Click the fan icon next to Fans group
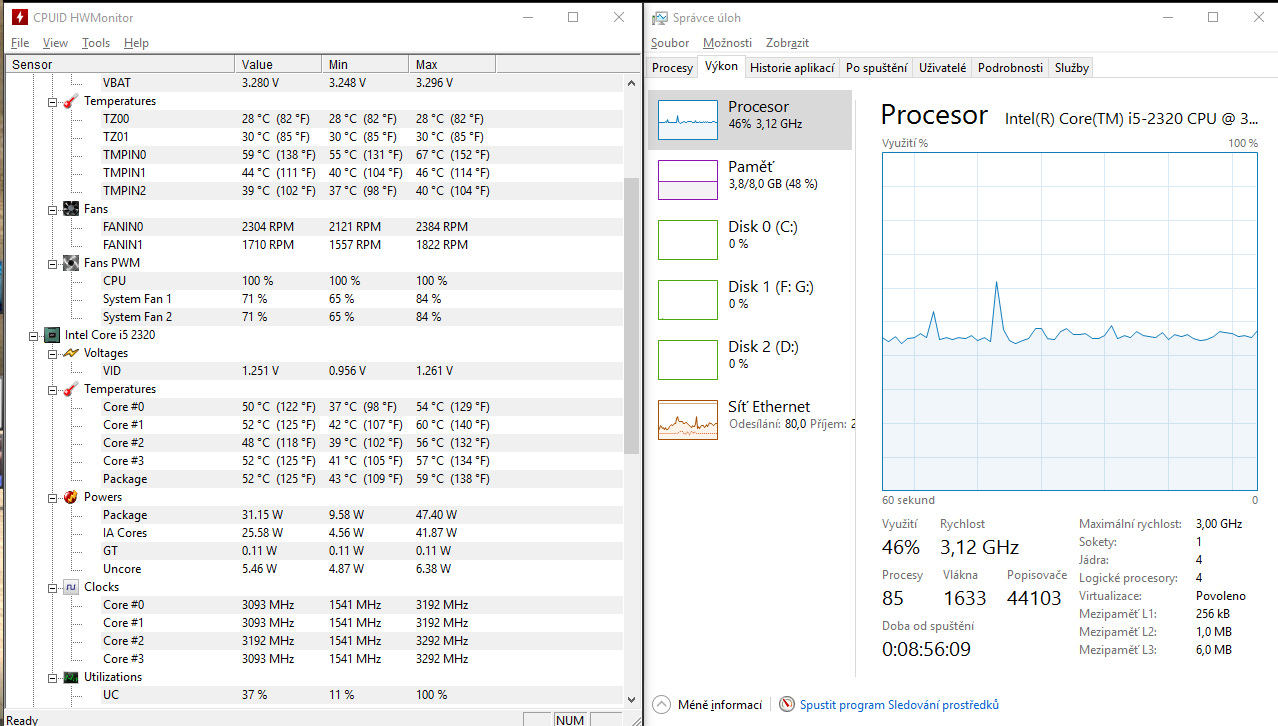 click(x=71, y=209)
